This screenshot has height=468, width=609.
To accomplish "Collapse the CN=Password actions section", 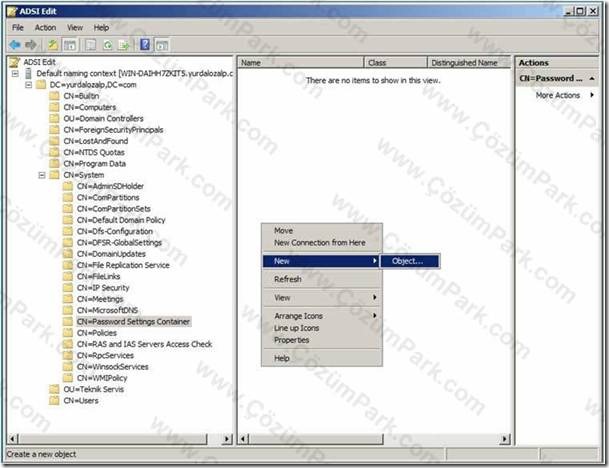I will (x=592, y=78).
